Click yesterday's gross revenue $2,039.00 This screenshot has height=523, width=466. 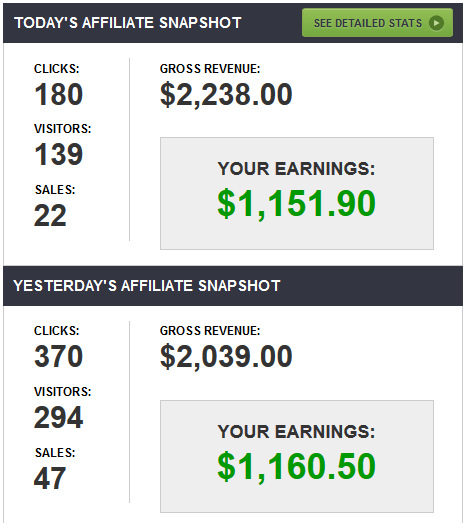tap(226, 357)
